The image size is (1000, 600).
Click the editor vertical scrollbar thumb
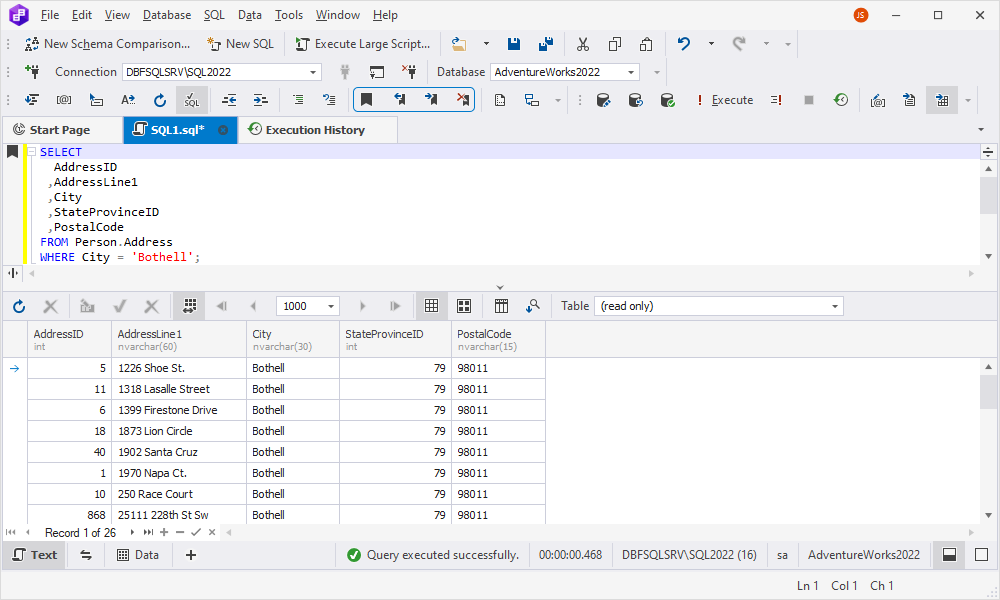989,196
